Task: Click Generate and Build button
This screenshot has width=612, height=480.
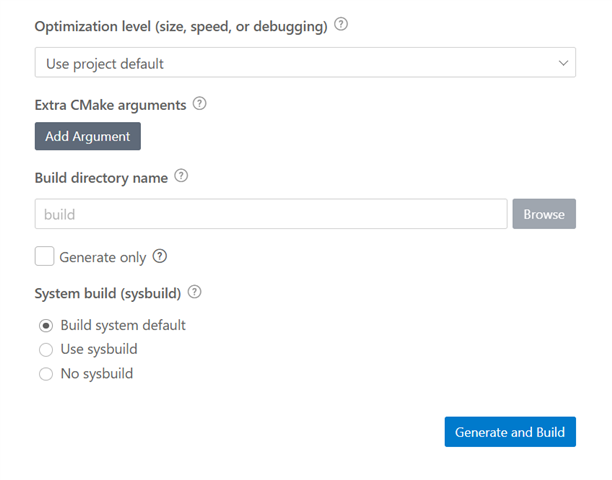Action: click(x=510, y=432)
